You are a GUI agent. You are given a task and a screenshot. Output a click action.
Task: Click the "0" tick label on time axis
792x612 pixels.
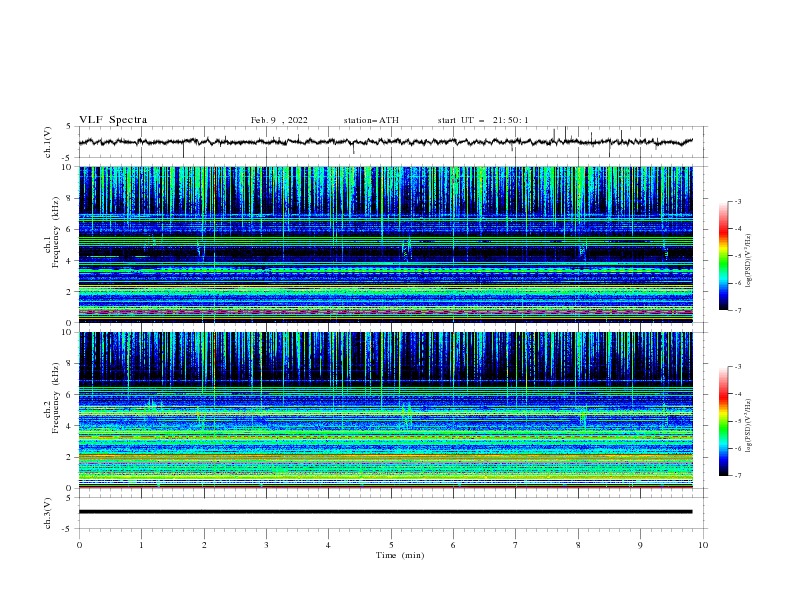click(x=79, y=545)
